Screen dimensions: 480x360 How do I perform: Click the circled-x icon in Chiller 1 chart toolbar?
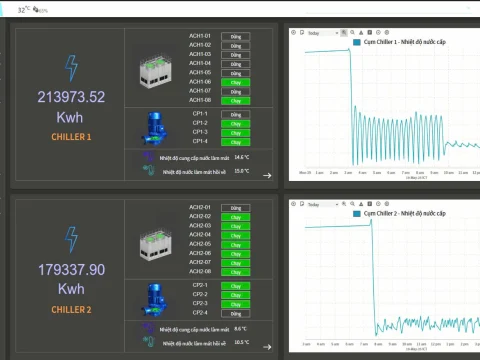293,32
